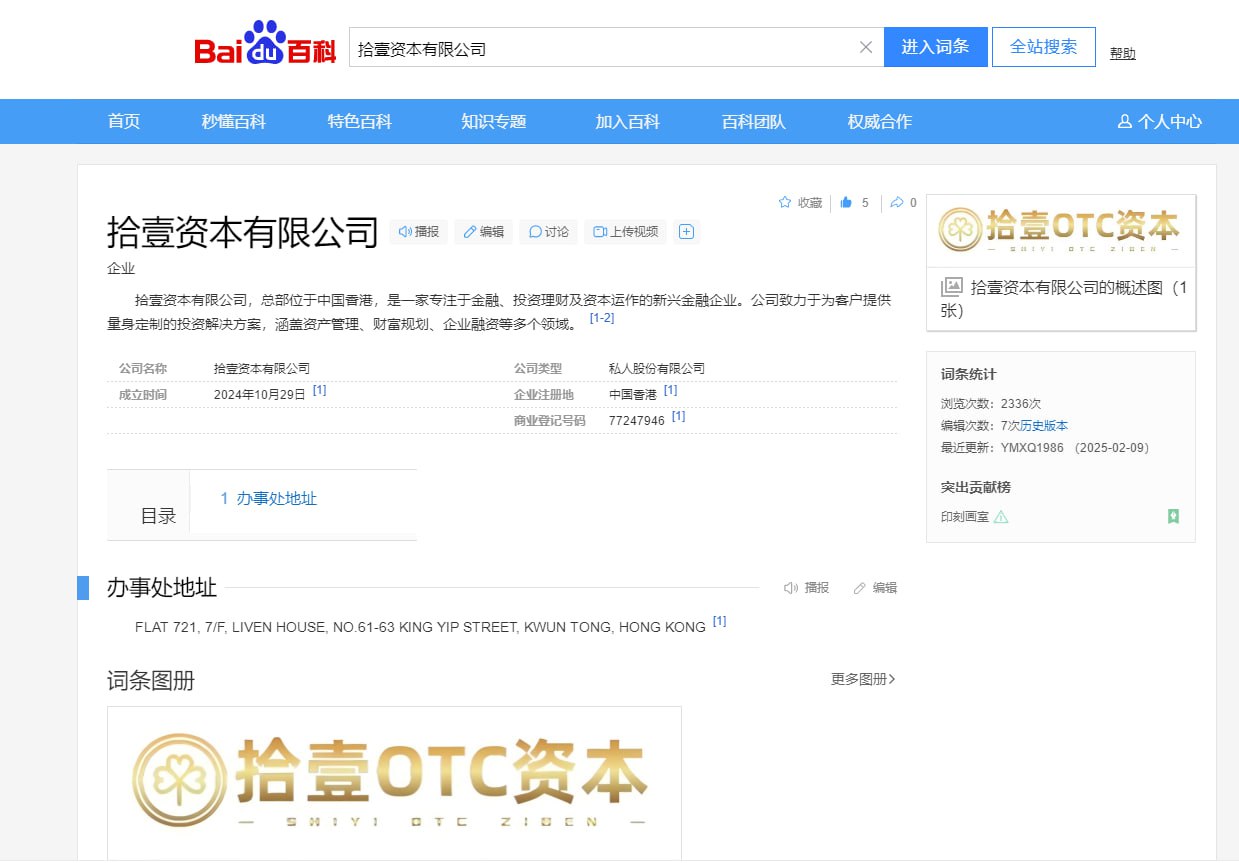Open reference [1] next to 成立时间 date
This screenshot has height=863, width=1239.
coord(320,390)
